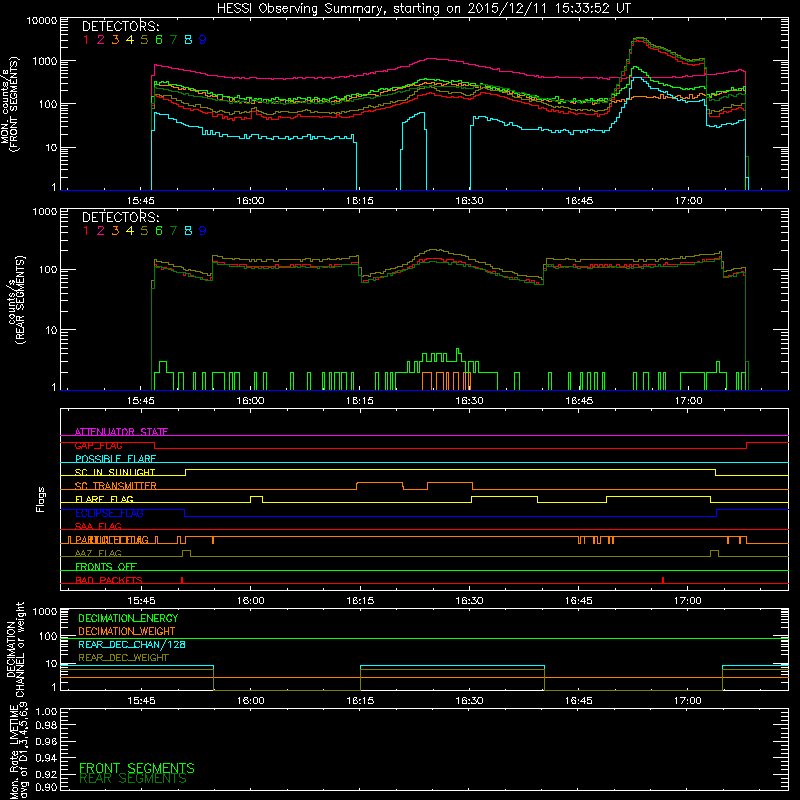This screenshot has height=800, width=800.
Task: Click 16:30 time label under front segments plot
Action: point(469,201)
